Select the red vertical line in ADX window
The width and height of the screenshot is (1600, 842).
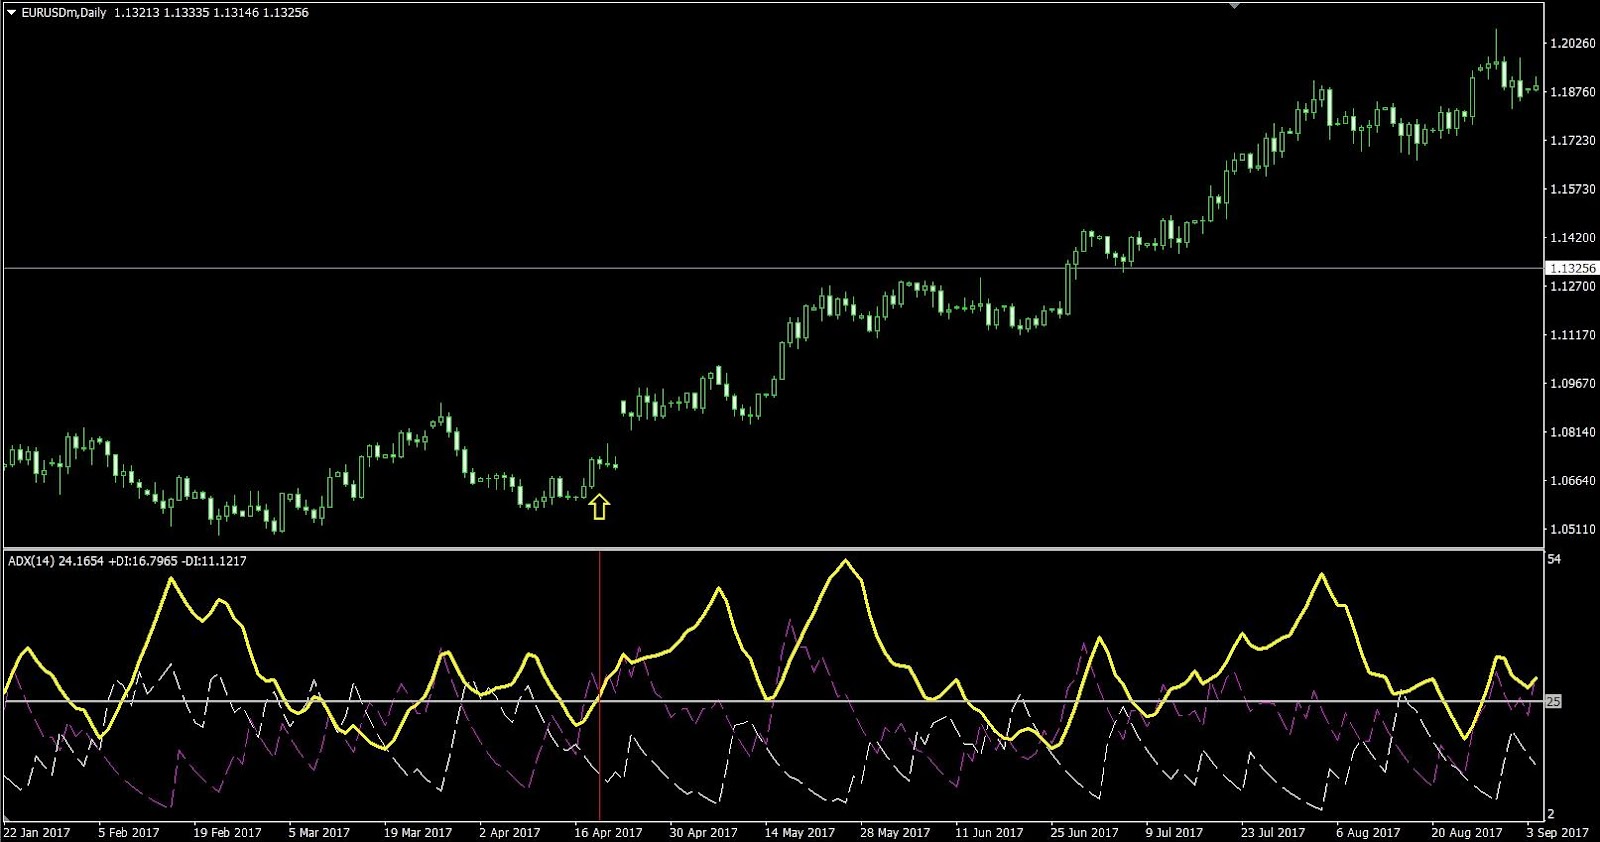(x=599, y=685)
